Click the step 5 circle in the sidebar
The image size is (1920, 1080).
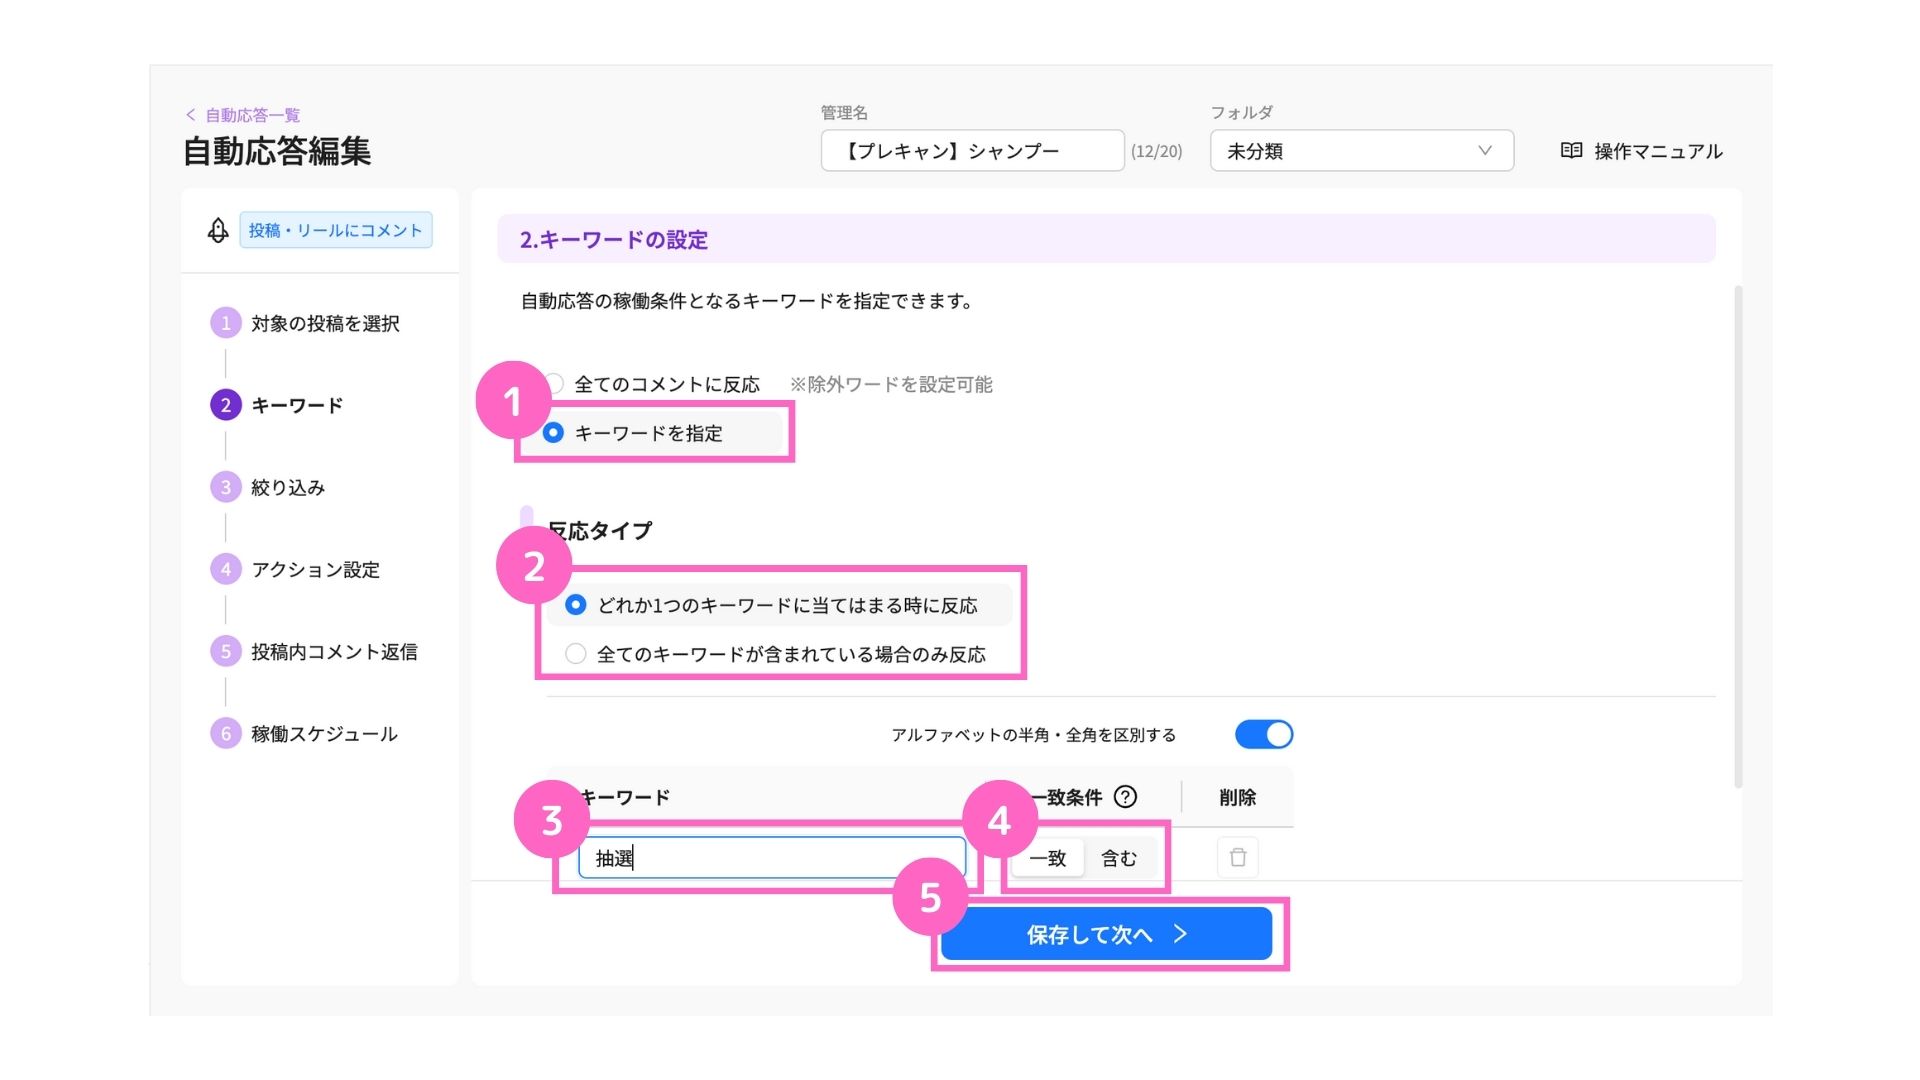point(226,651)
